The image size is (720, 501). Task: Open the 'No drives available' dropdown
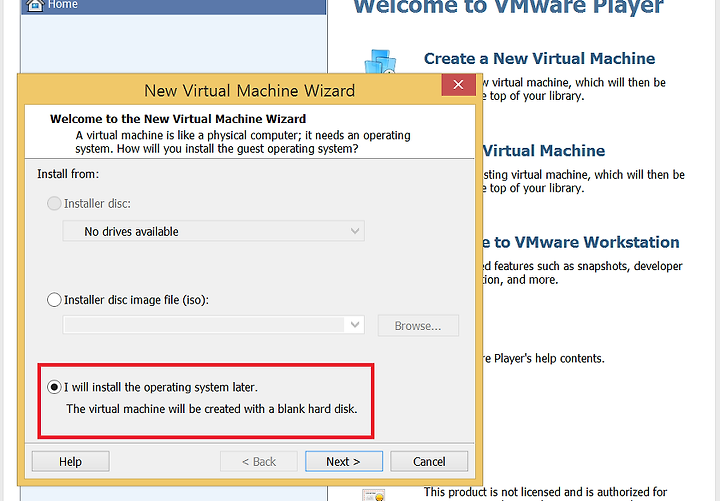[214, 231]
